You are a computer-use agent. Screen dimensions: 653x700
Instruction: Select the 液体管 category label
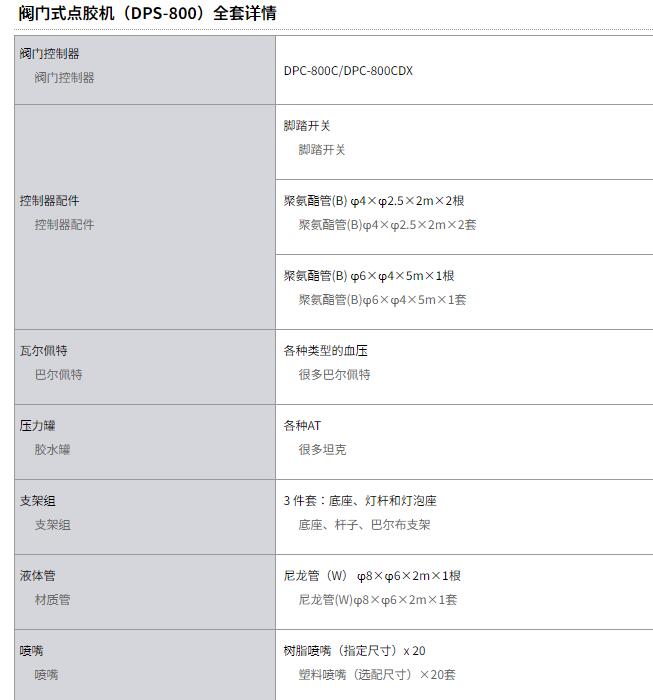point(37,576)
